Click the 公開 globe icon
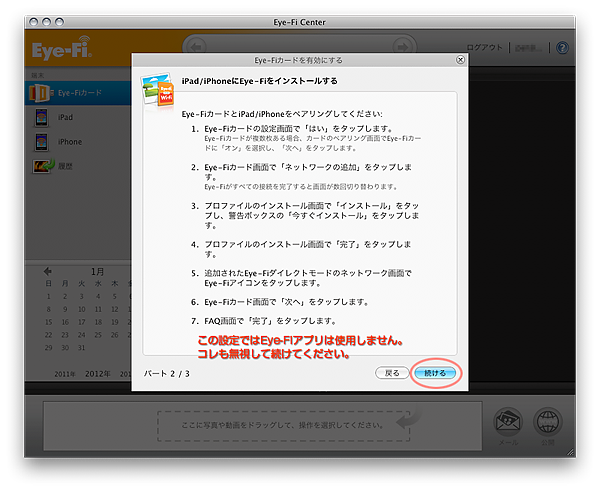Screen dimensions: 600x491 tap(548, 422)
